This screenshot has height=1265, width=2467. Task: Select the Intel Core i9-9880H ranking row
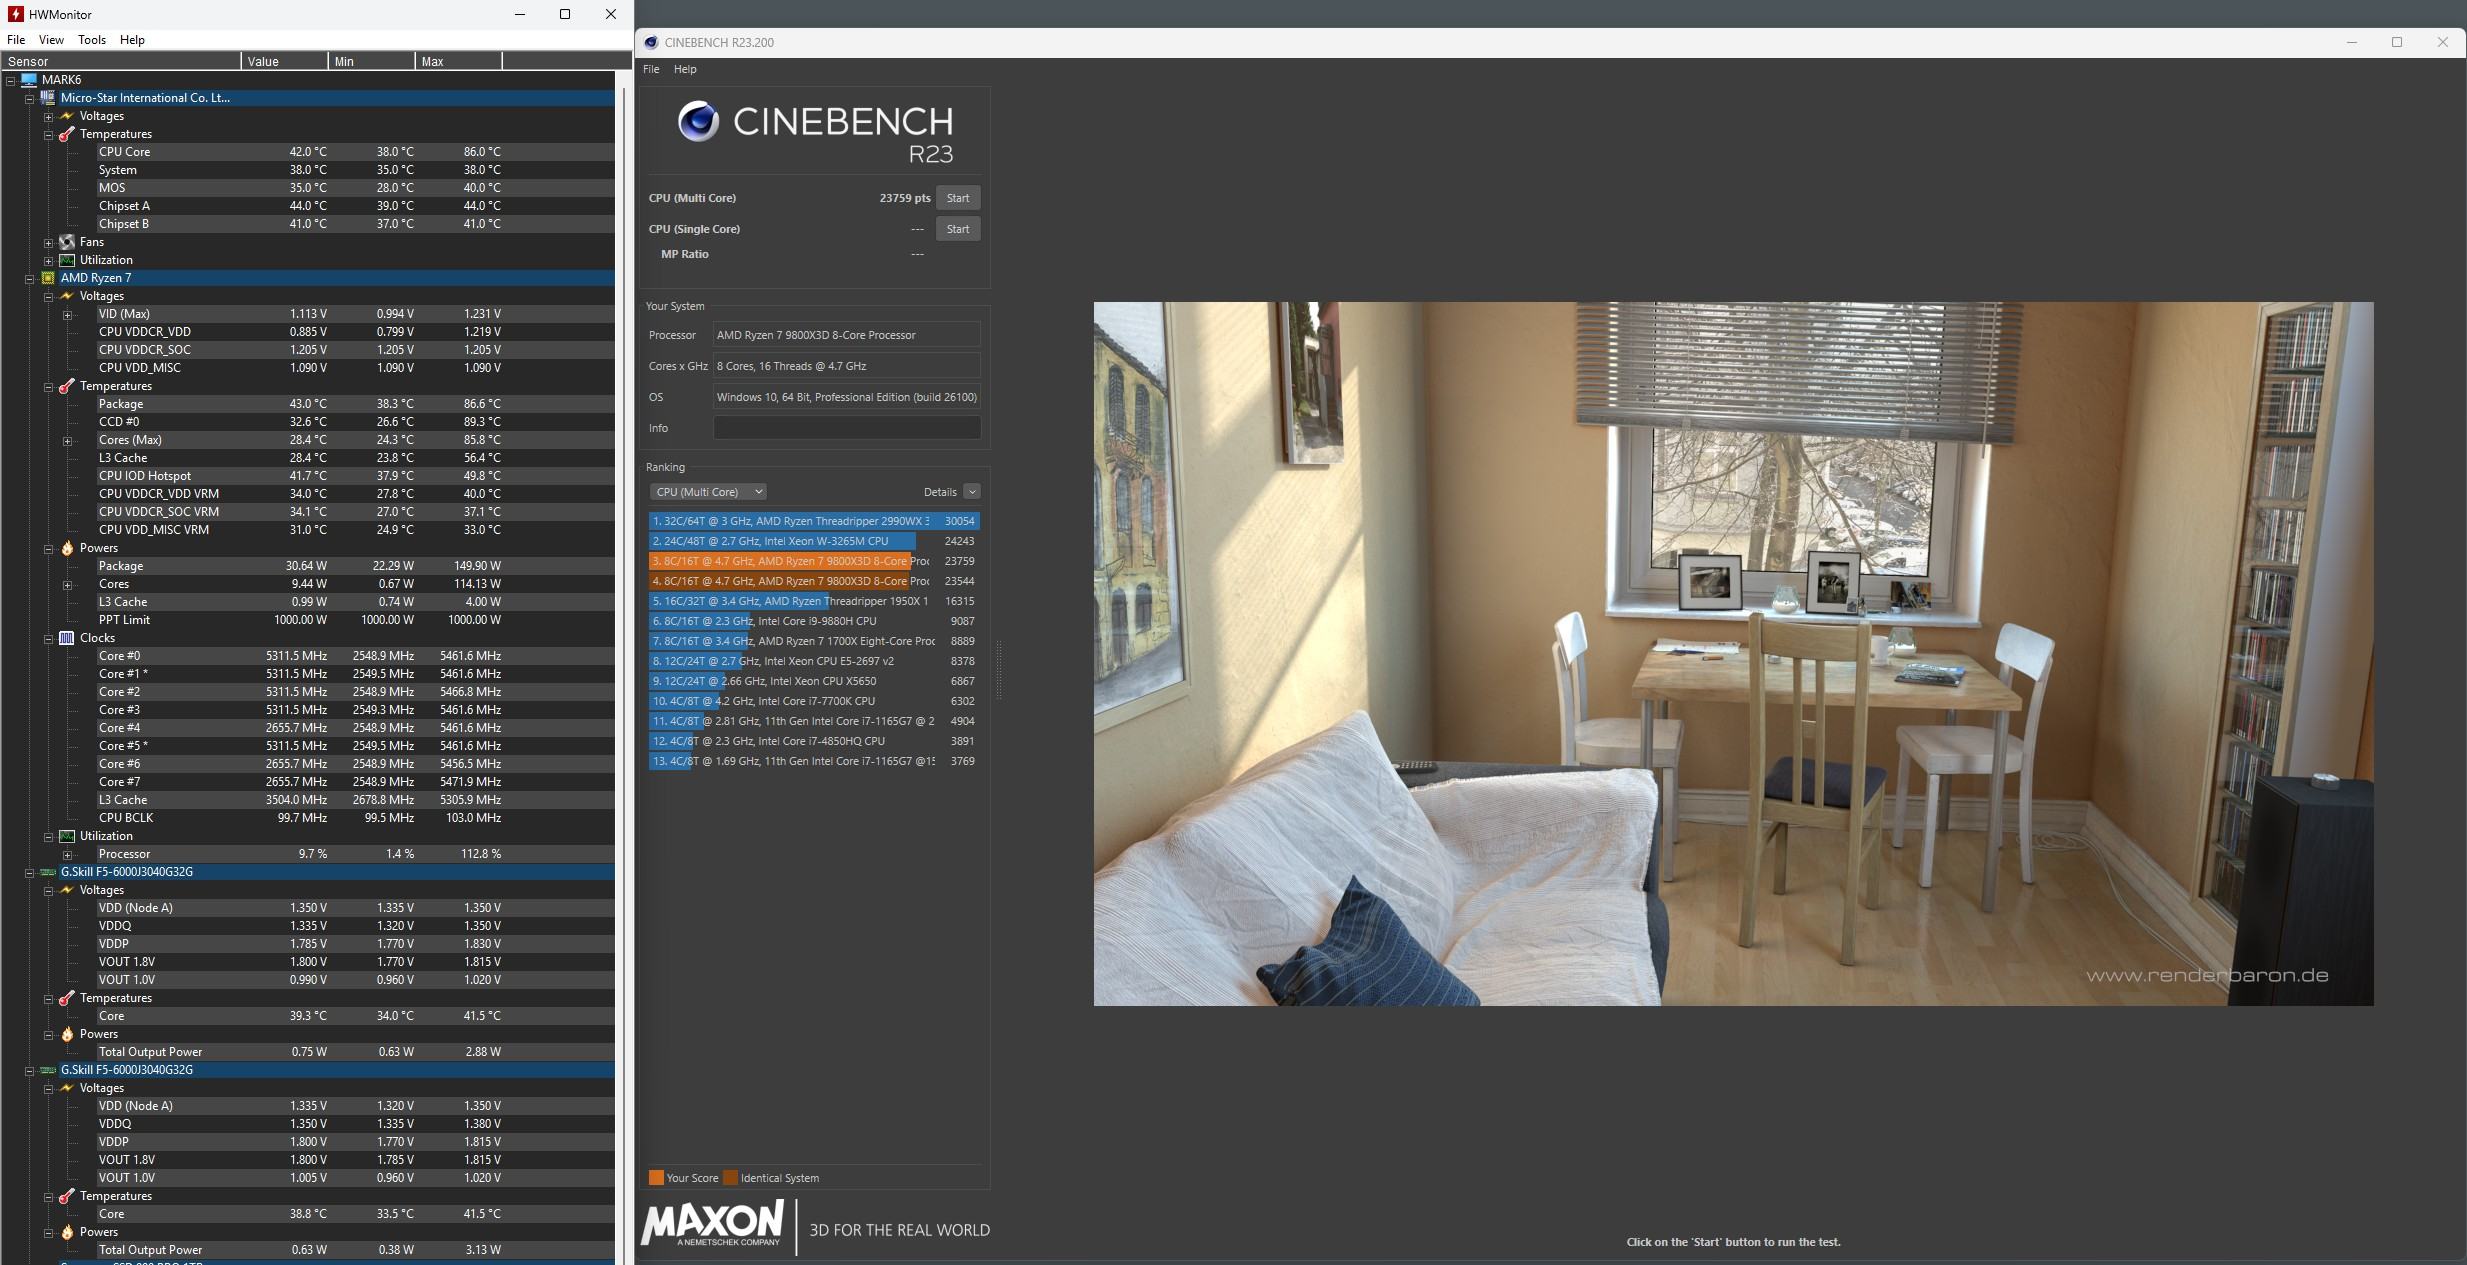click(814, 621)
